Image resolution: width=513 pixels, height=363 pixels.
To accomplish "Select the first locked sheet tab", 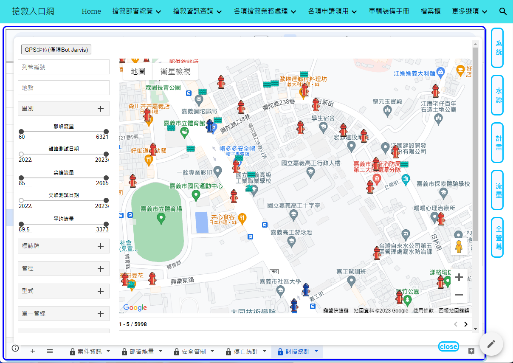I will pos(90,351).
